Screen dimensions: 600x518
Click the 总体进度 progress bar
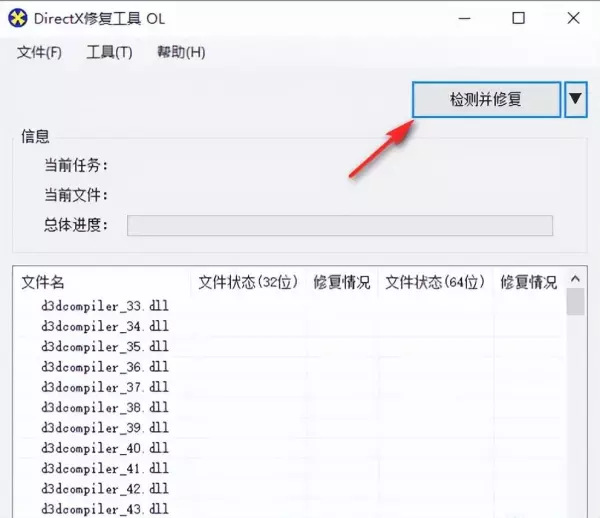[x=340, y=225]
